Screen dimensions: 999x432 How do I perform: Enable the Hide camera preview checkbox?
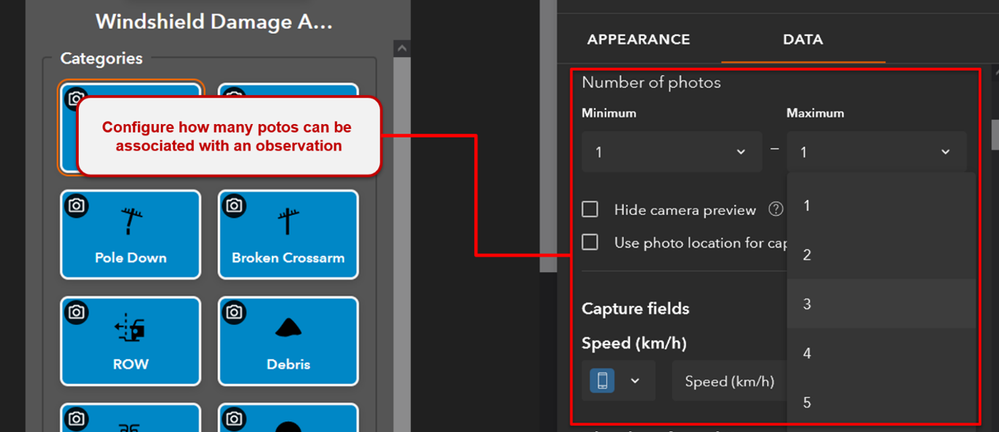click(x=590, y=210)
